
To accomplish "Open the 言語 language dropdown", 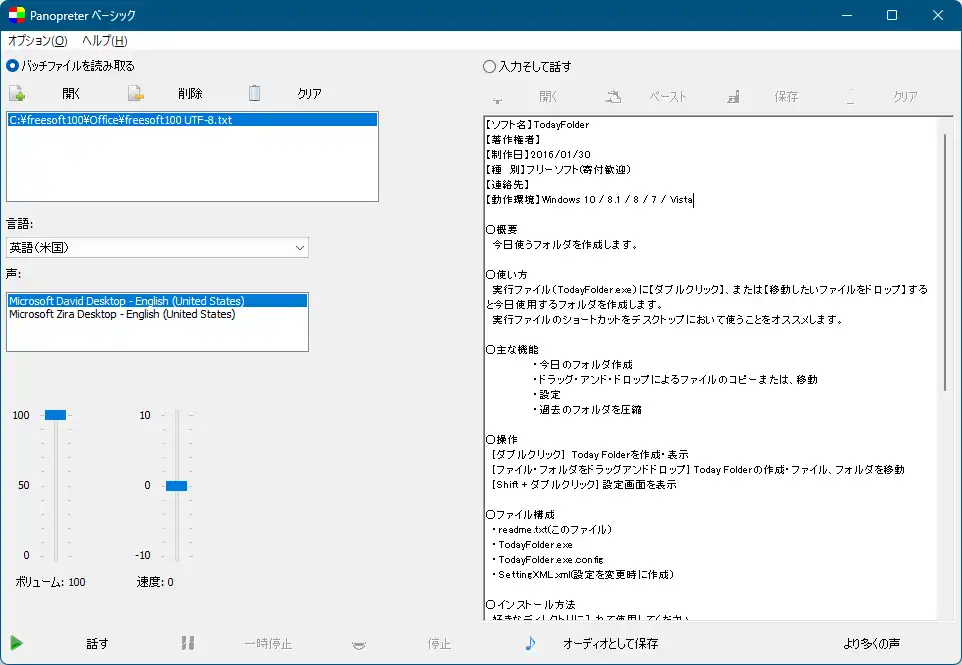I will pos(157,247).
